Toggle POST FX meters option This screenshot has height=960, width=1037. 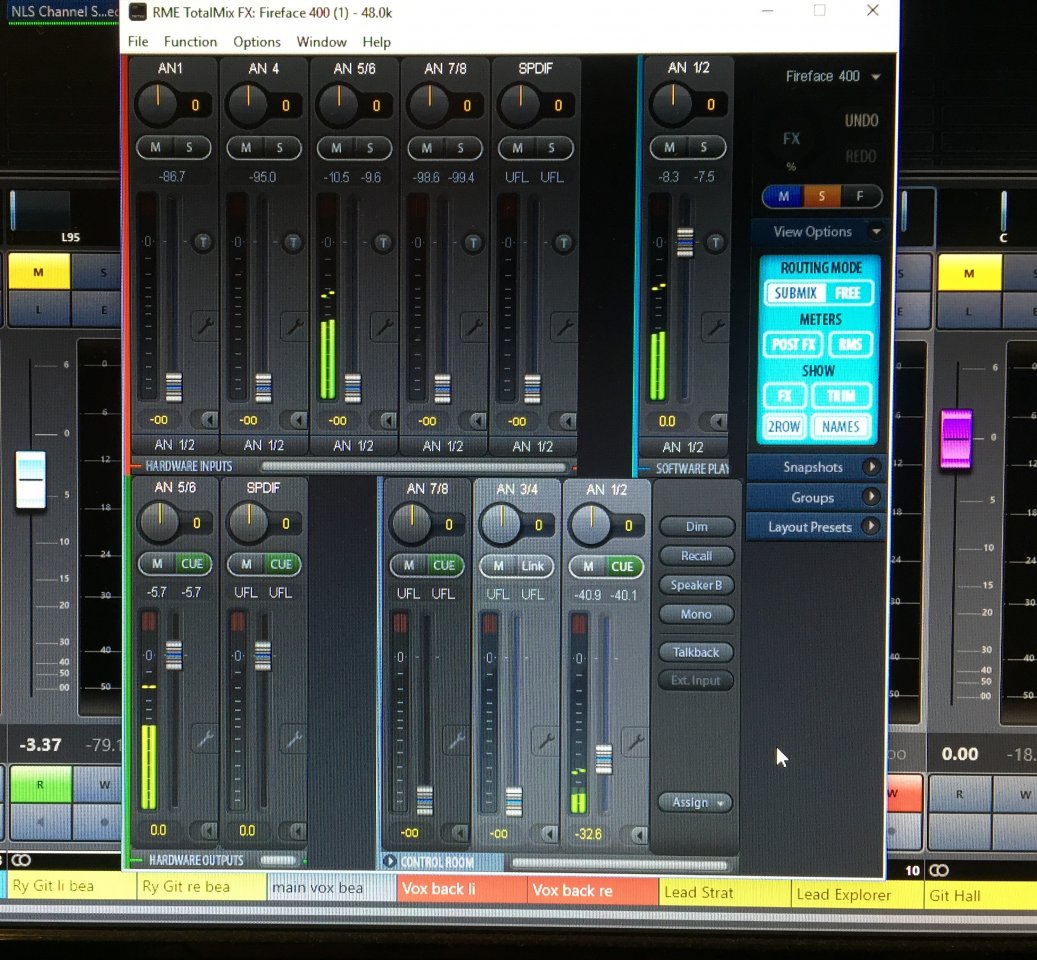point(794,344)
